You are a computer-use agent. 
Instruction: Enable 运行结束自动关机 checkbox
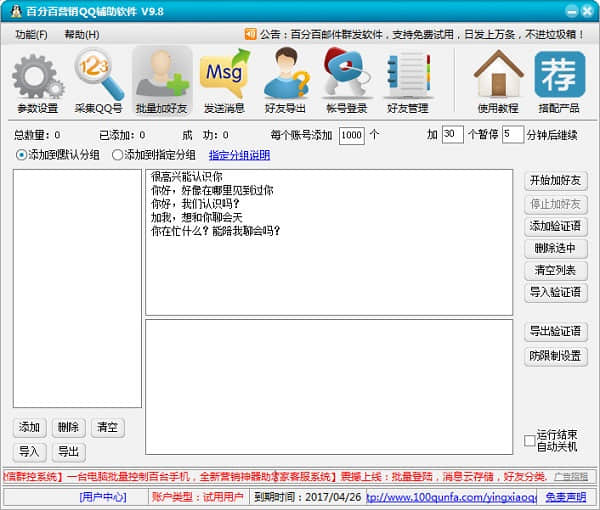(x=530, y=440)
